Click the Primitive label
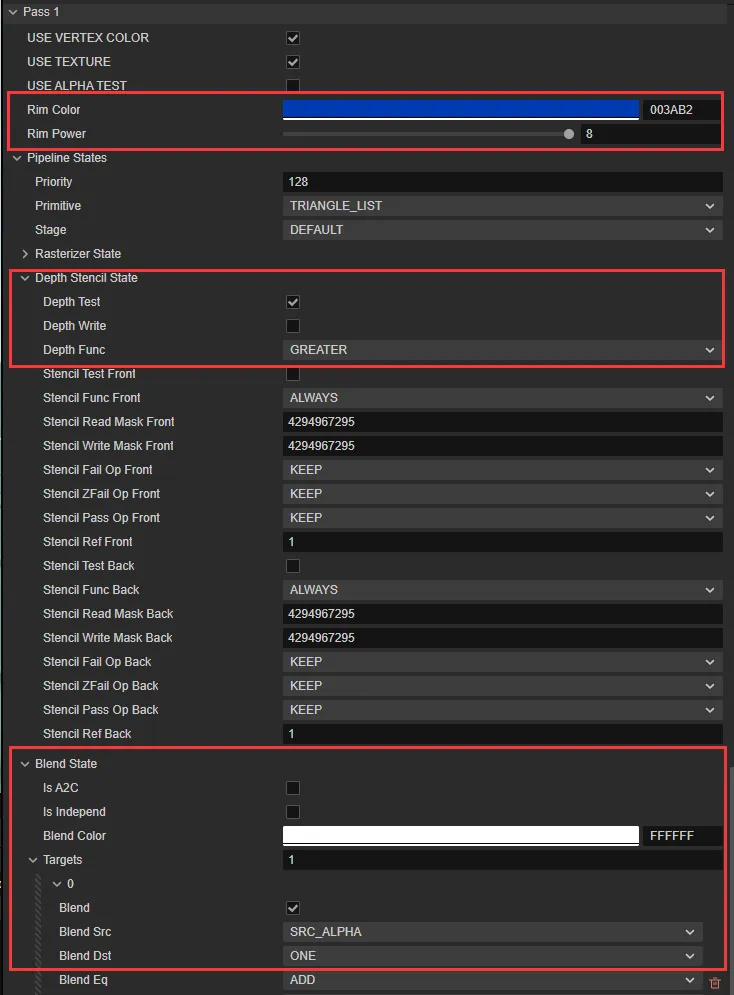Viewport: 734px width, 995px height. pos(58,206)
